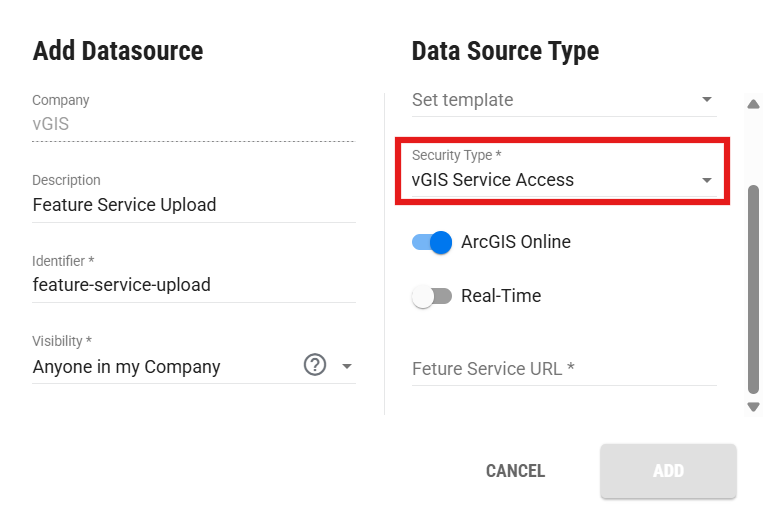Click the Real-Time label text
The width and height of the screenshot is (767, 517).
tap(501, 296)
